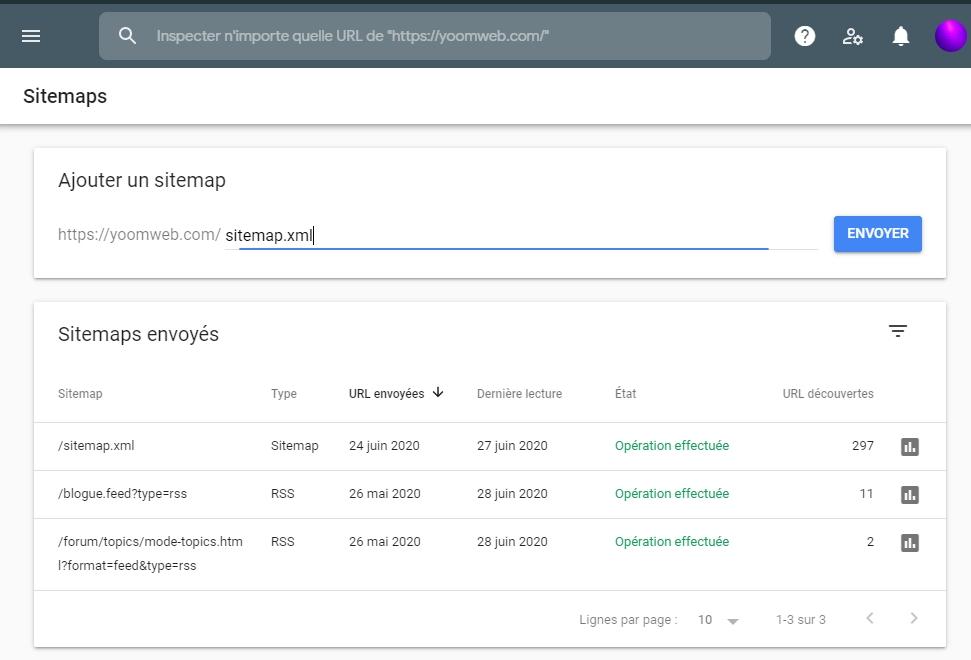The height and width of the screenshot is (660, 971).
Task: View the chart icon for /blogue.feed?type=rss row
Action: click(908, 493)
